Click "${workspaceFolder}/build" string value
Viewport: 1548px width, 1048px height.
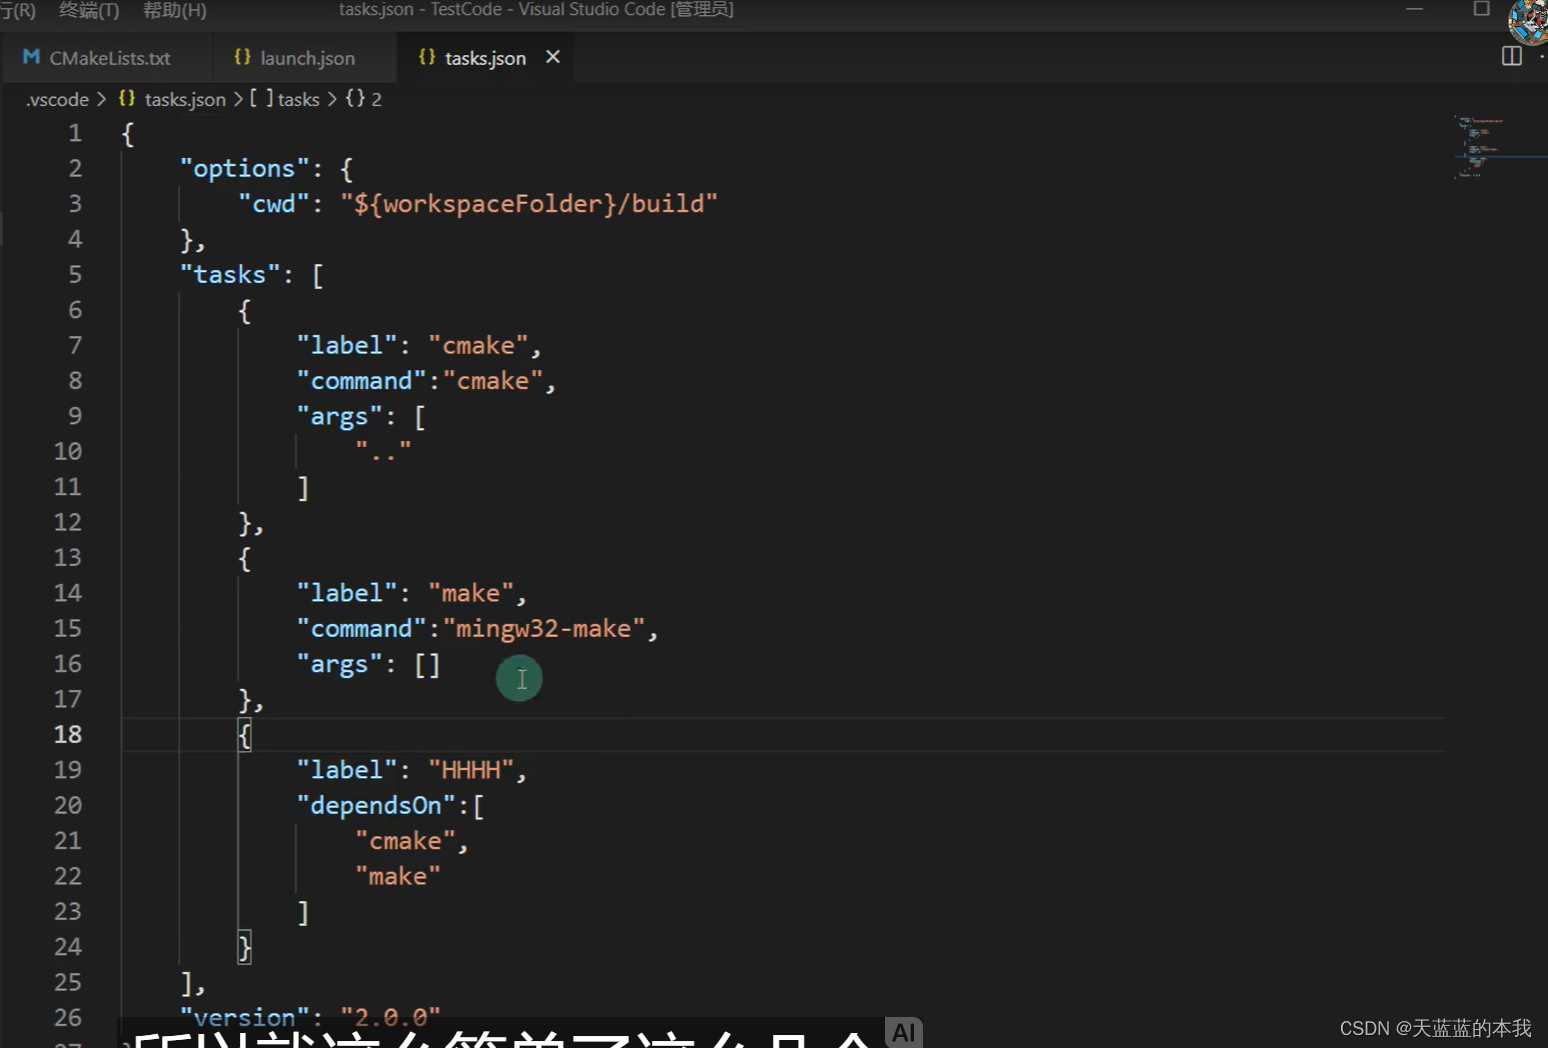(x=529, y=203)
